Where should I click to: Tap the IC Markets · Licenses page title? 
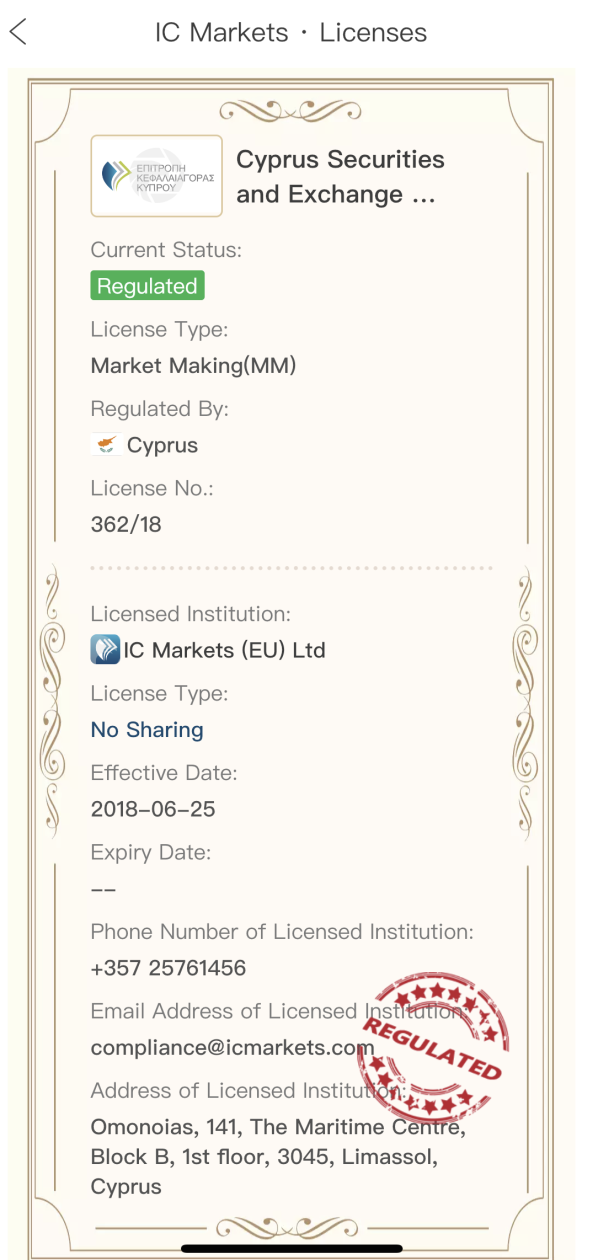tap(291, 32)
